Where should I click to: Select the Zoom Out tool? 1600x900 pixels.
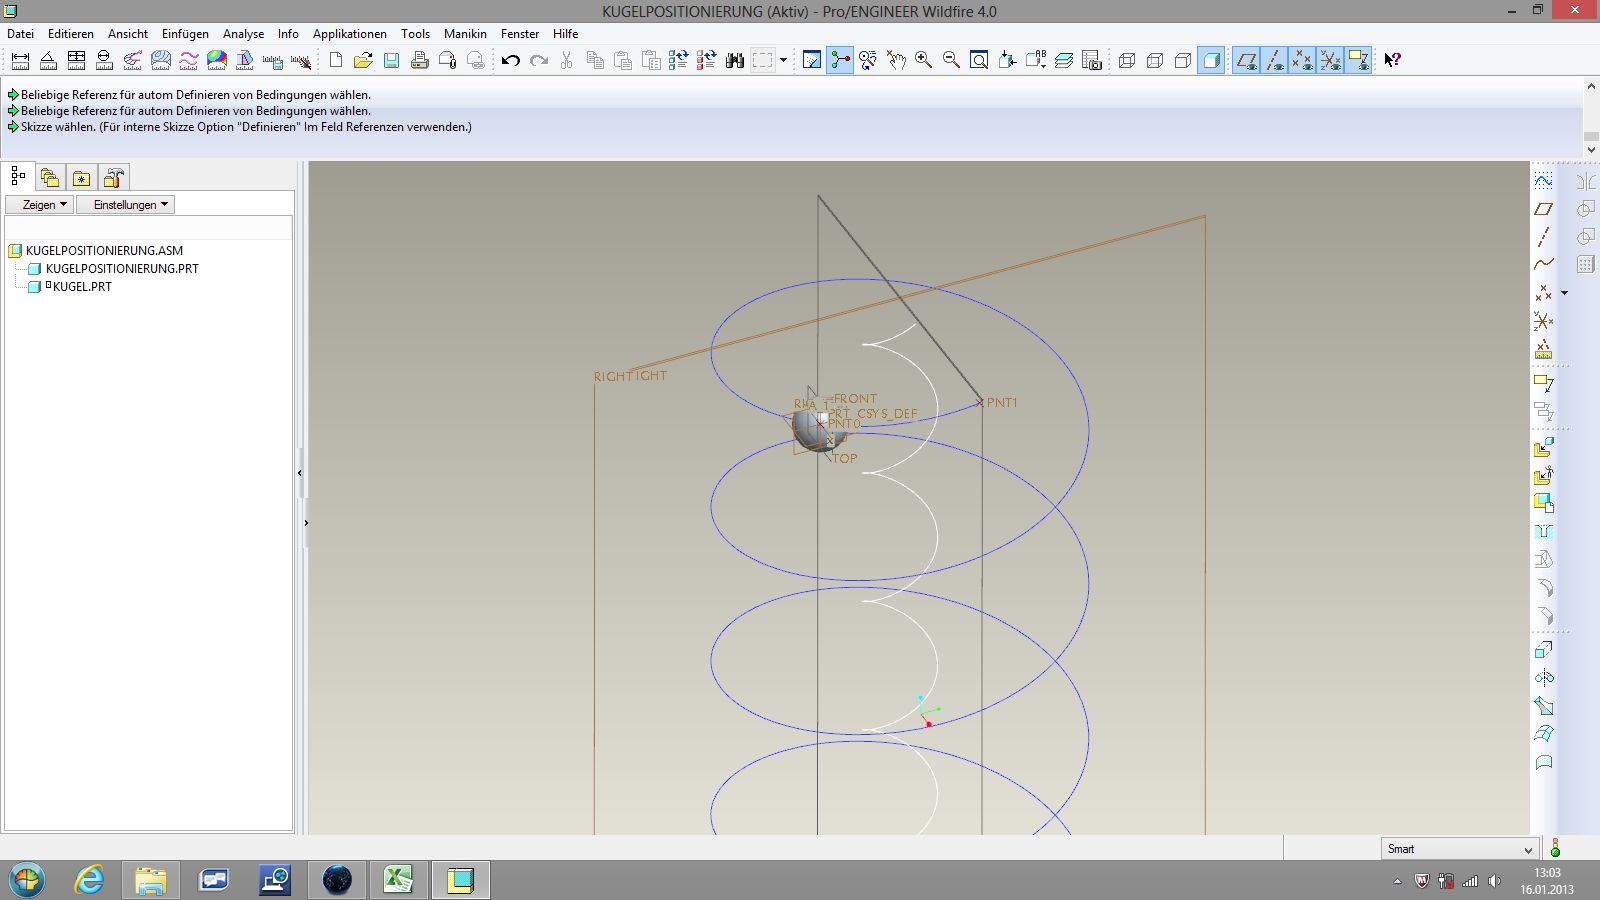point(952,60)
